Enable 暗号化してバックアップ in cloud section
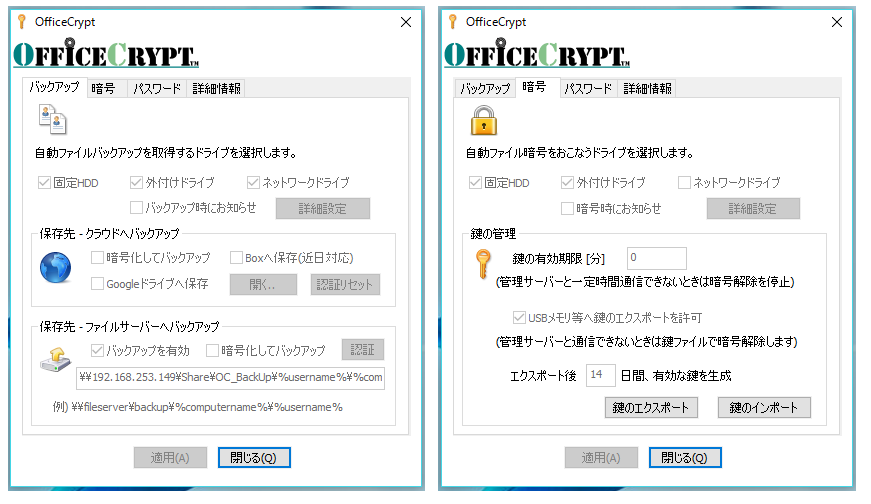Screen dimensions: 871x504 97,258
